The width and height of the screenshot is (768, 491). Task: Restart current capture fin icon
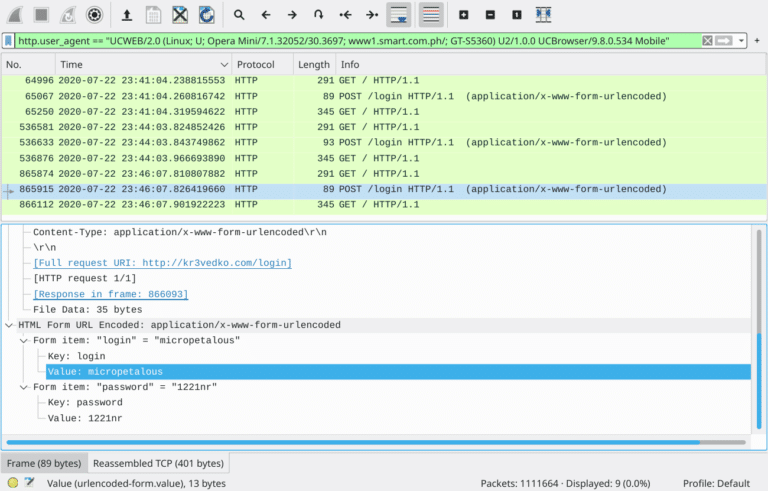coord(68,15)
